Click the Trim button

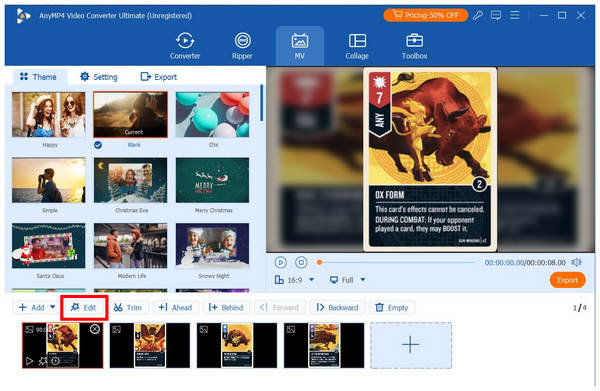coord(128,308)
